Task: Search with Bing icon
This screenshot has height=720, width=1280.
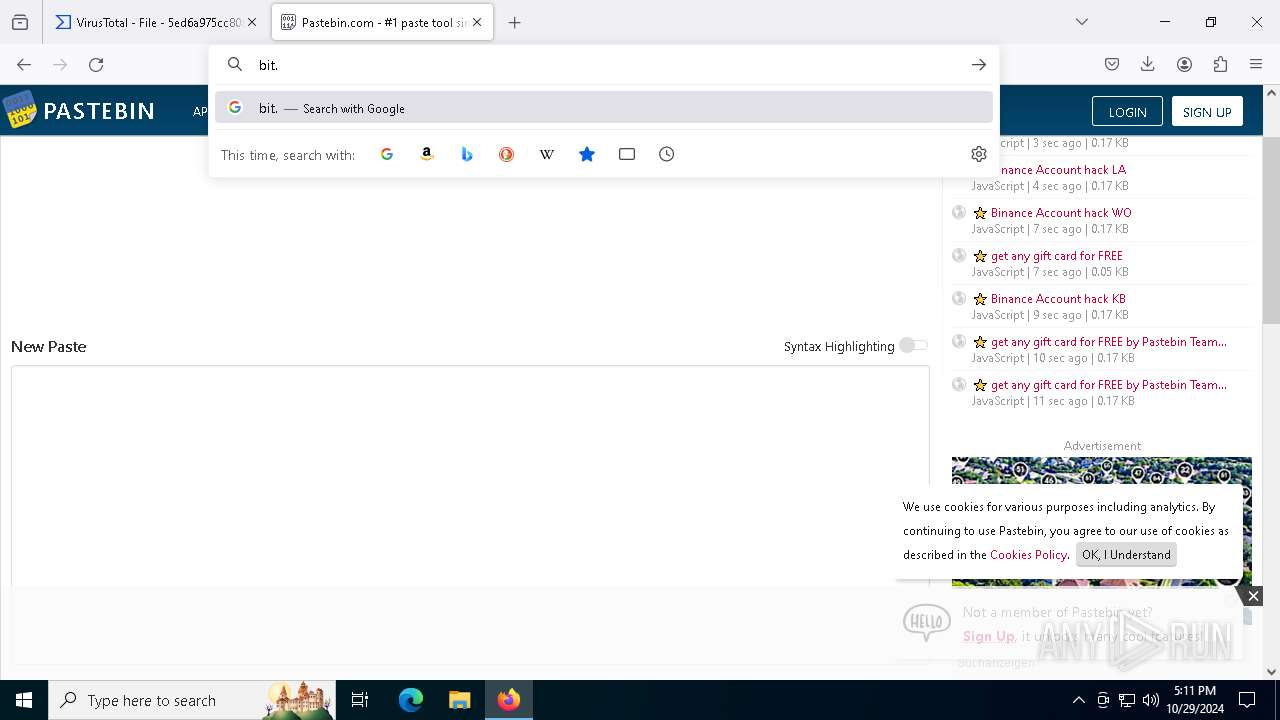Action: point(467,154)
